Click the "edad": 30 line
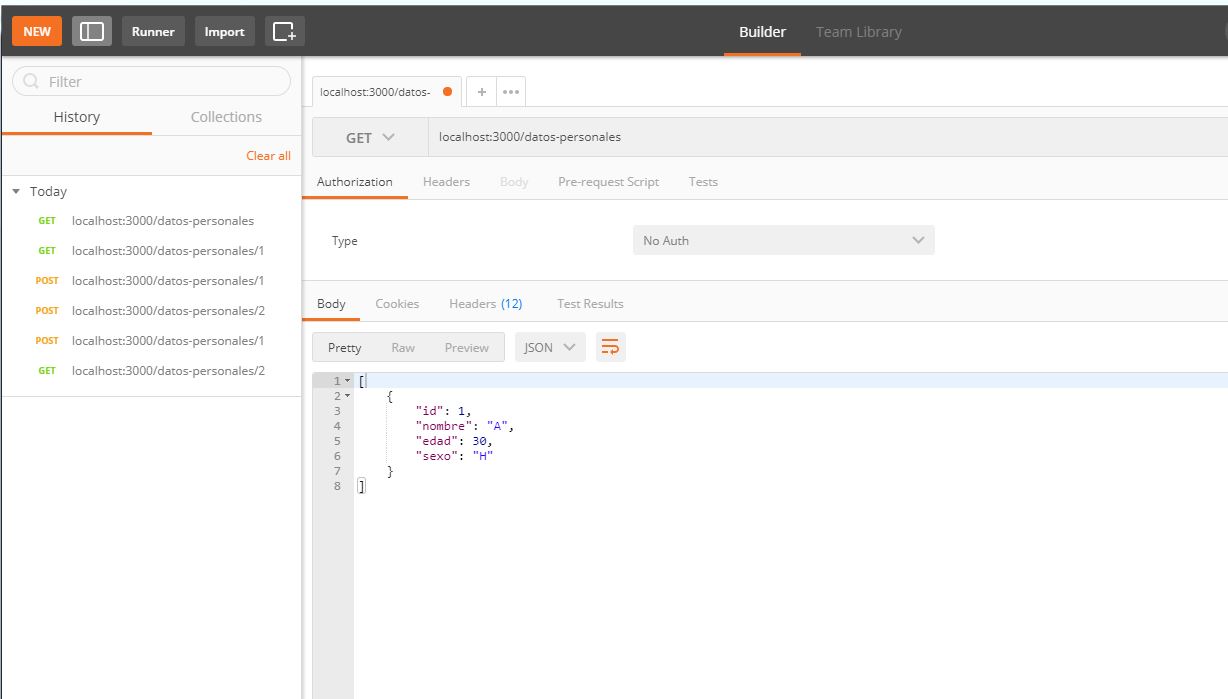The image size is (1228, 699). [x=454, y=441]
